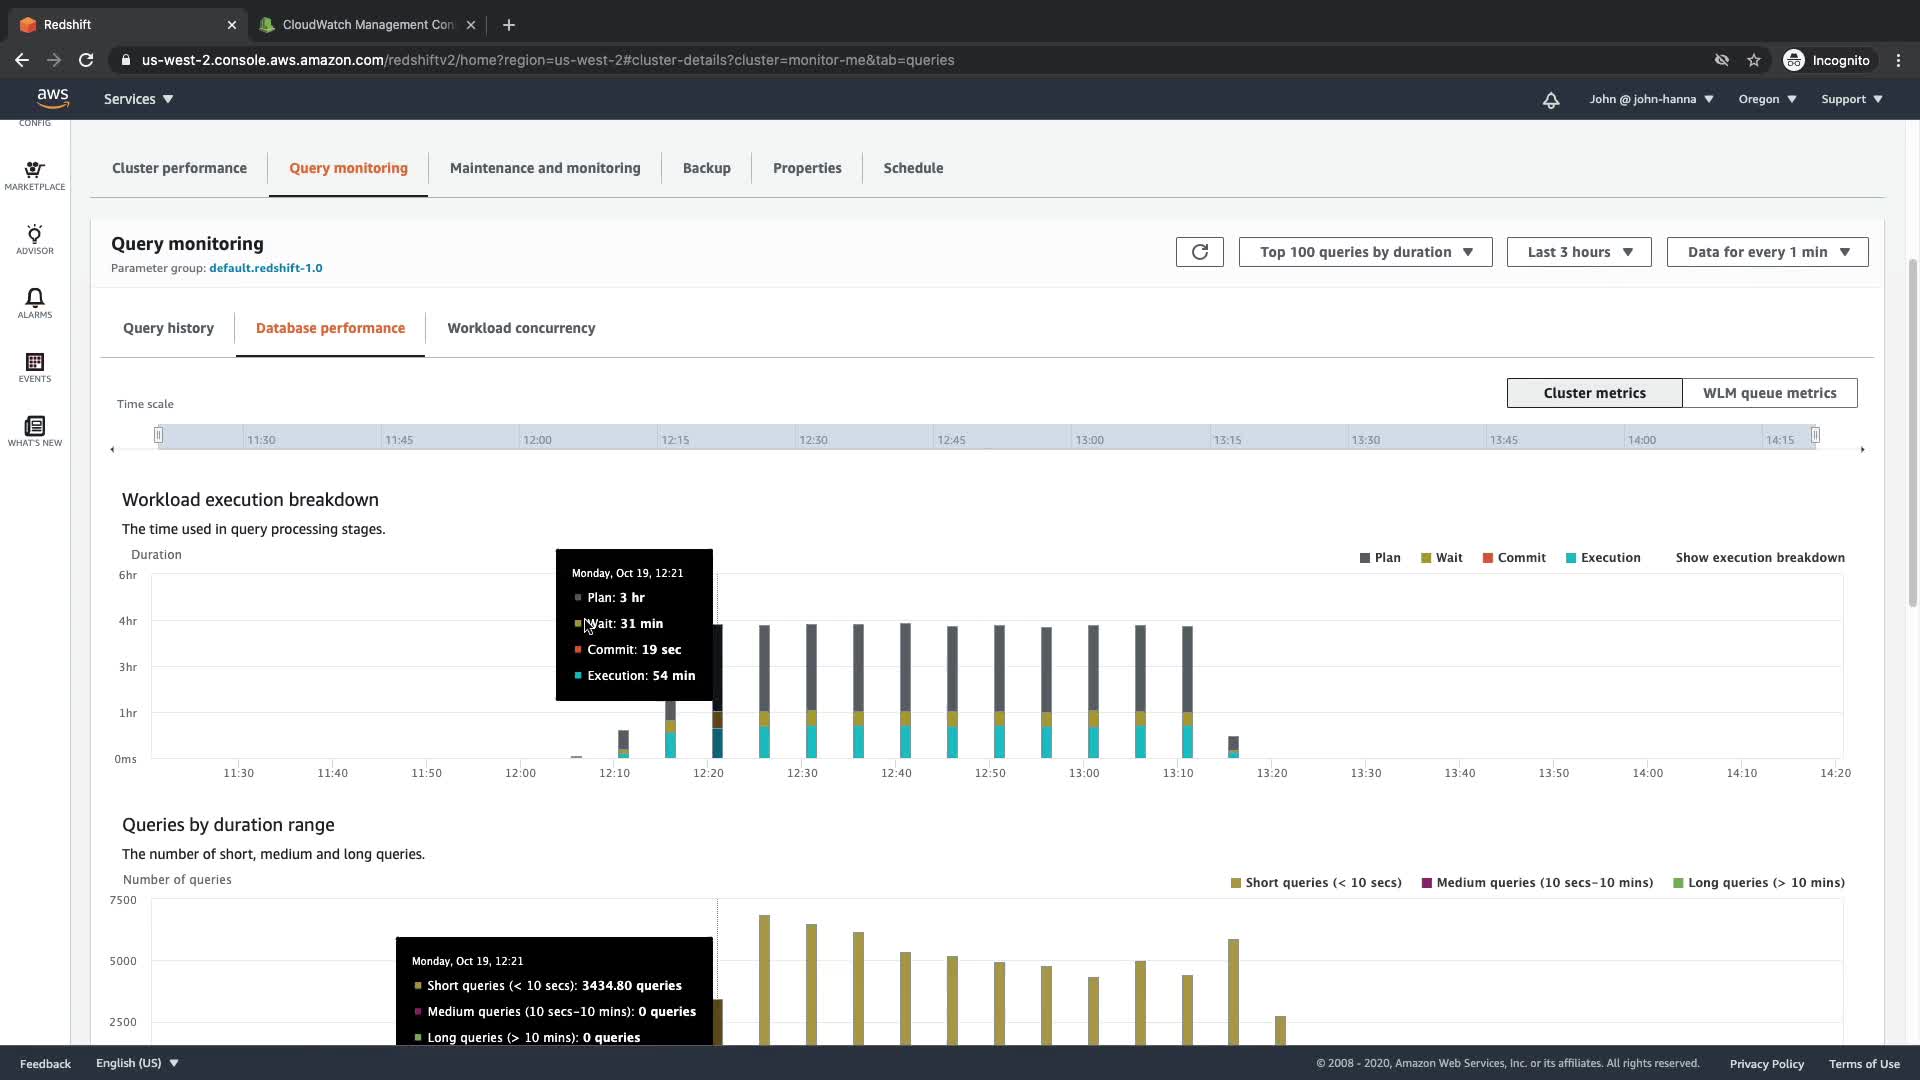The image size is (1920, 1080).
Task: Click the left handle of the time scale slider
Action: click(158, 435)
